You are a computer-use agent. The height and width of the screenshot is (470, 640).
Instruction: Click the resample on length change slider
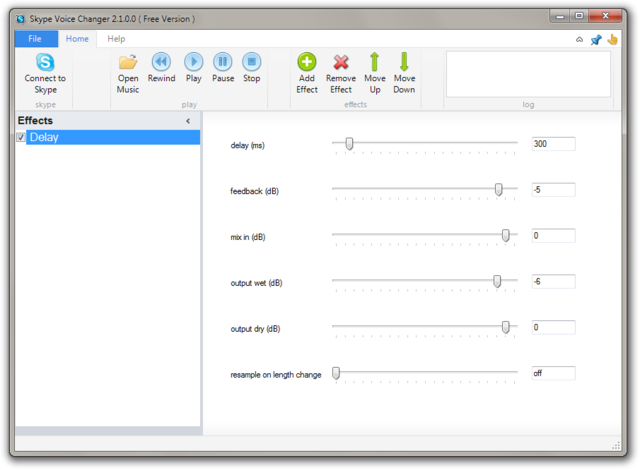[336, 373]
